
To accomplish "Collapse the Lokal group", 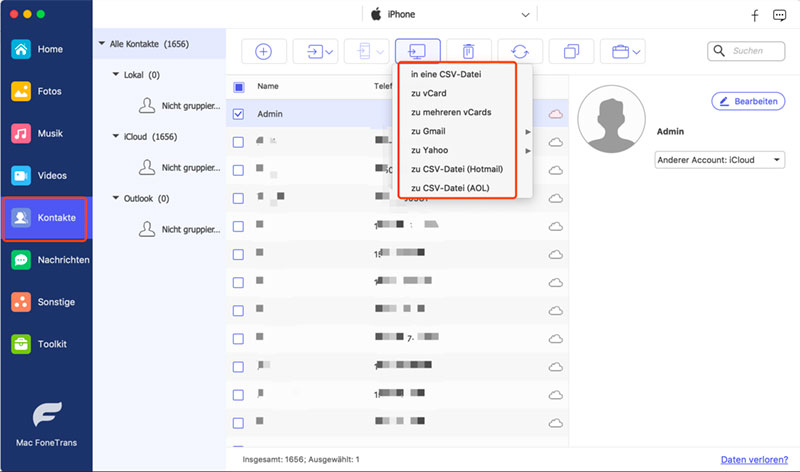I will pyautogui.click(x=115, y=74).
